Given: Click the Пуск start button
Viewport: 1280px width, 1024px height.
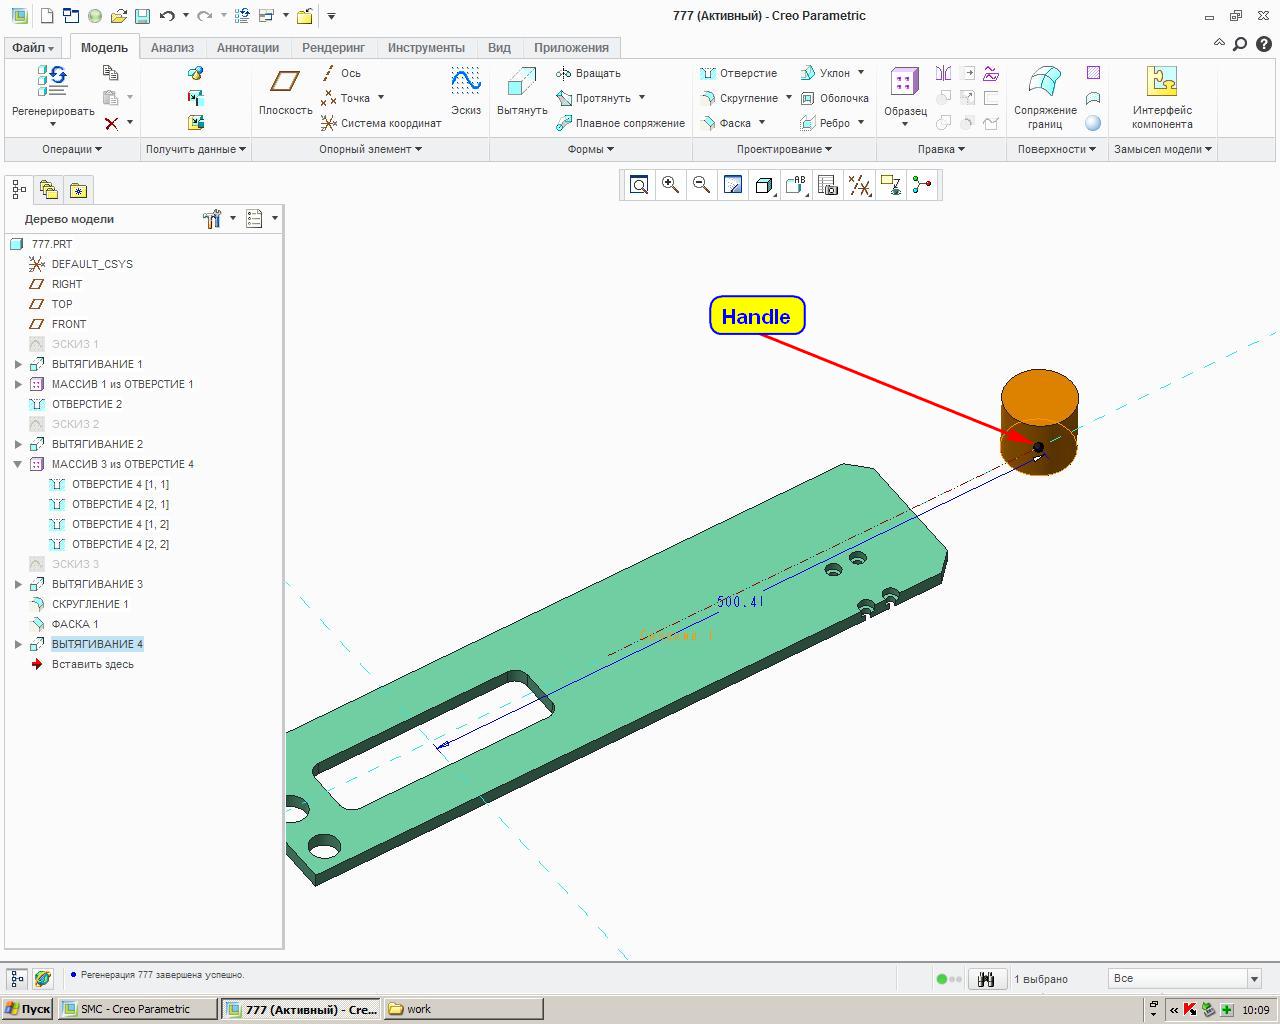Looking at the screenshot, I should [27, 1009].
